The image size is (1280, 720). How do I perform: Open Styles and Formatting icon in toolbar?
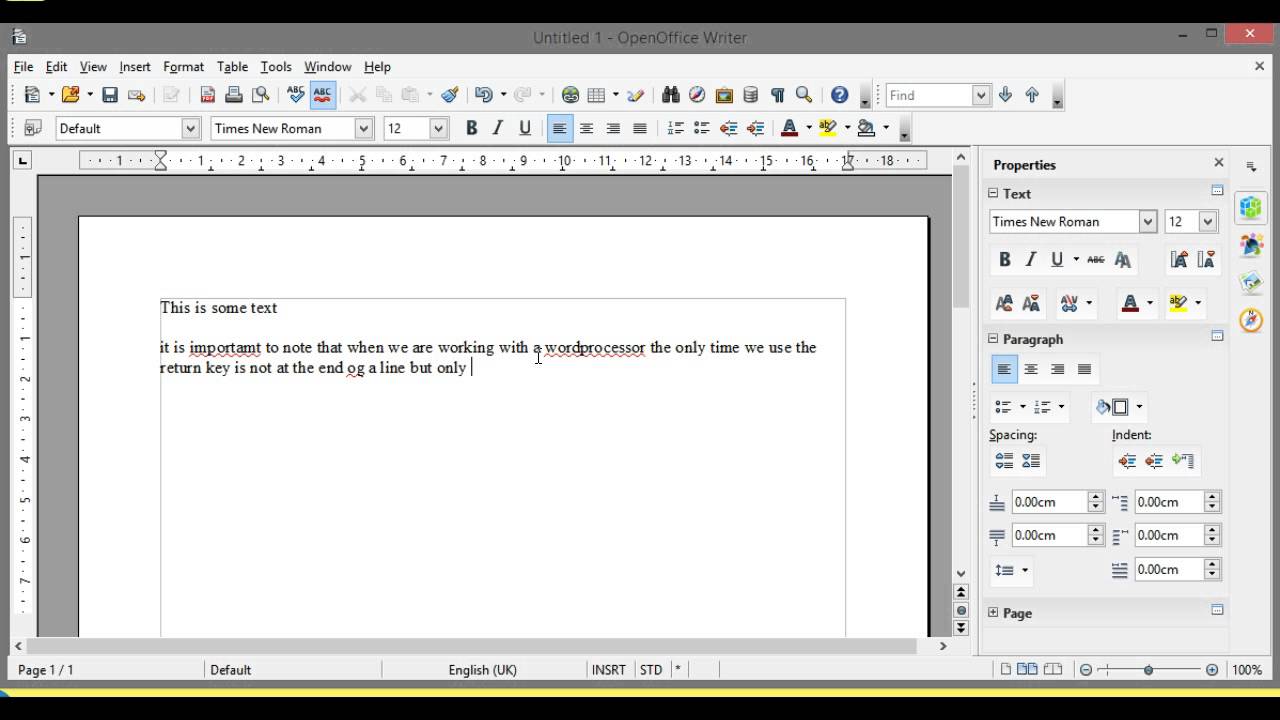[32, 128]
